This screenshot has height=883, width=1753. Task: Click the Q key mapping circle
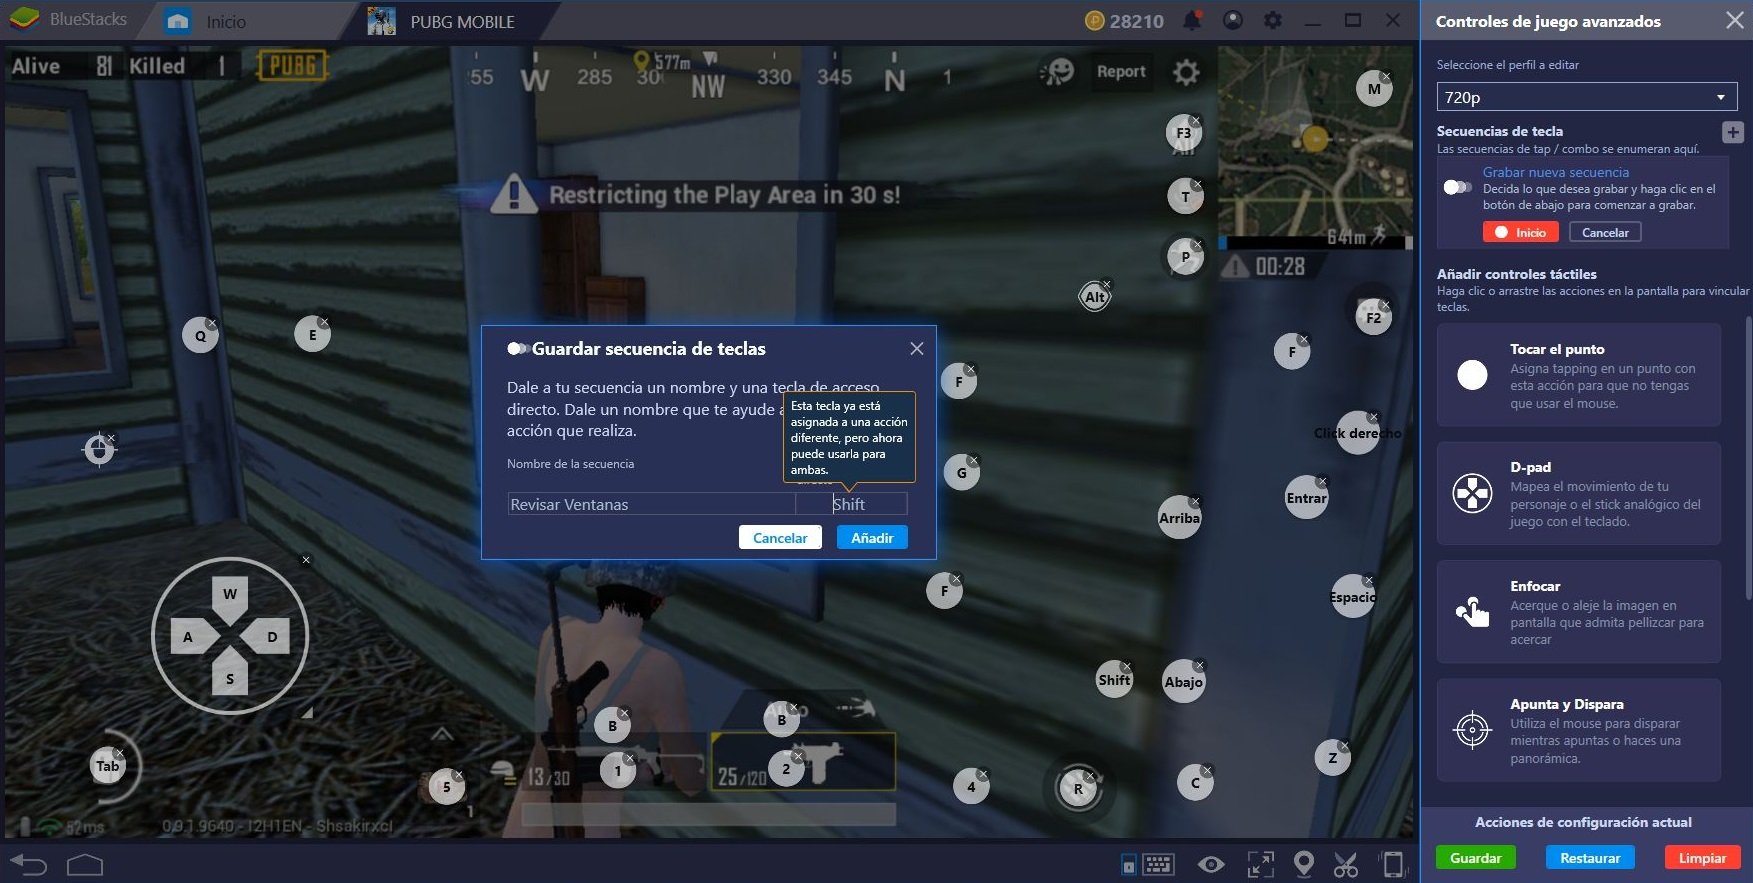(x=200, y=336)
